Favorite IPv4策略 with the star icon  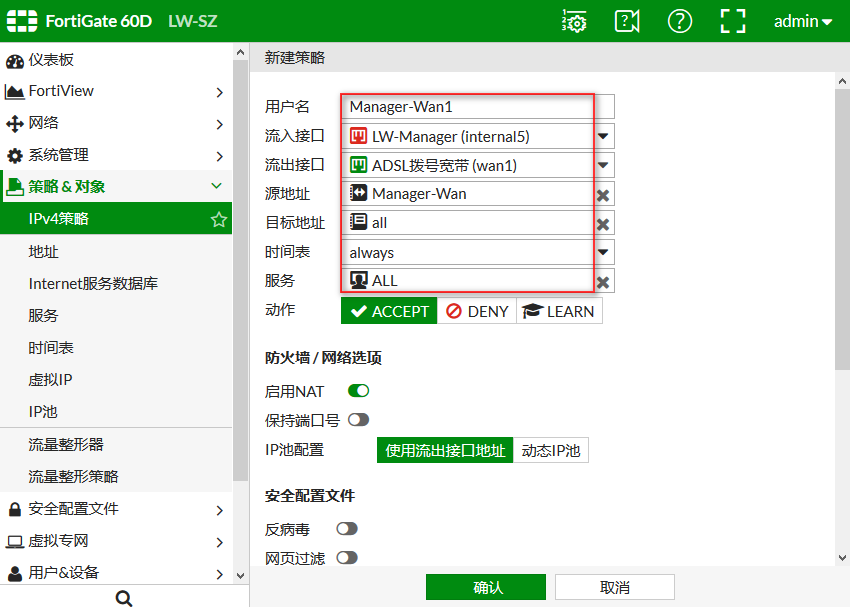click(219, 219)
